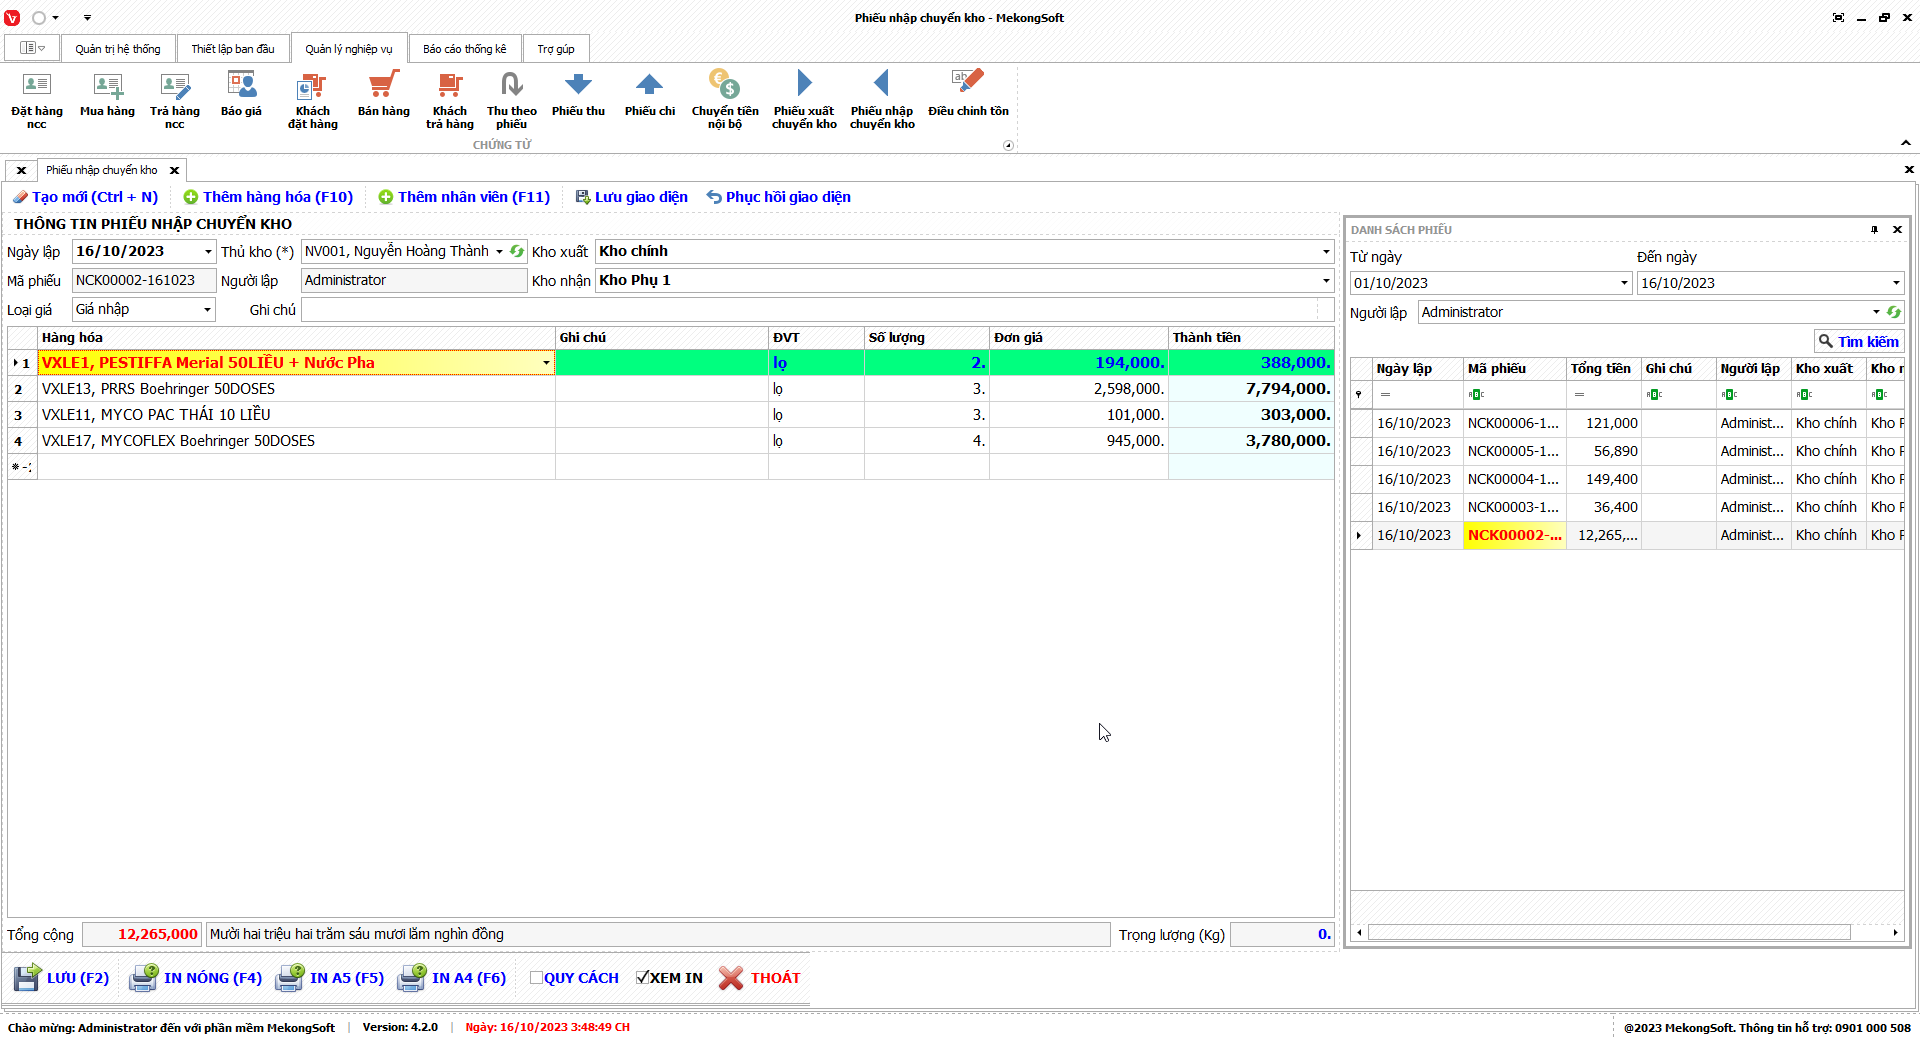
Task: Open the Ngày lập date picker
Action: coord(208,252)
